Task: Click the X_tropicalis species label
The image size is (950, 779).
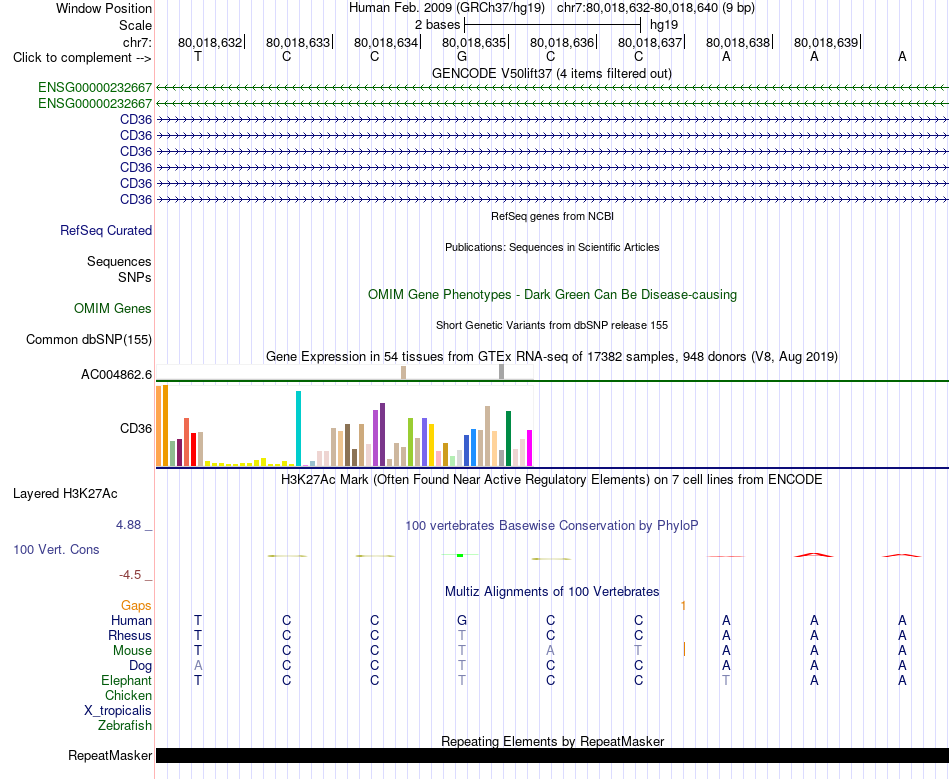Action: (118, 711)
